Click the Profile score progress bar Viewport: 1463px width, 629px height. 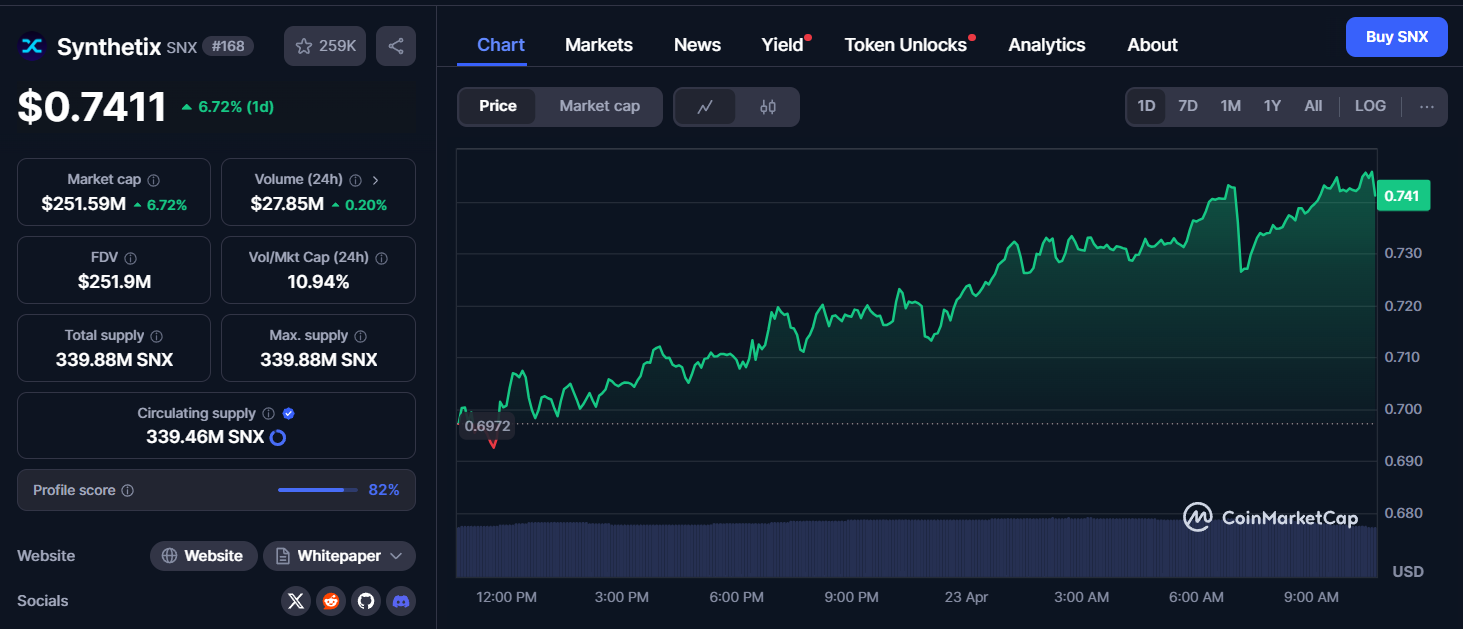pos(317,490)
